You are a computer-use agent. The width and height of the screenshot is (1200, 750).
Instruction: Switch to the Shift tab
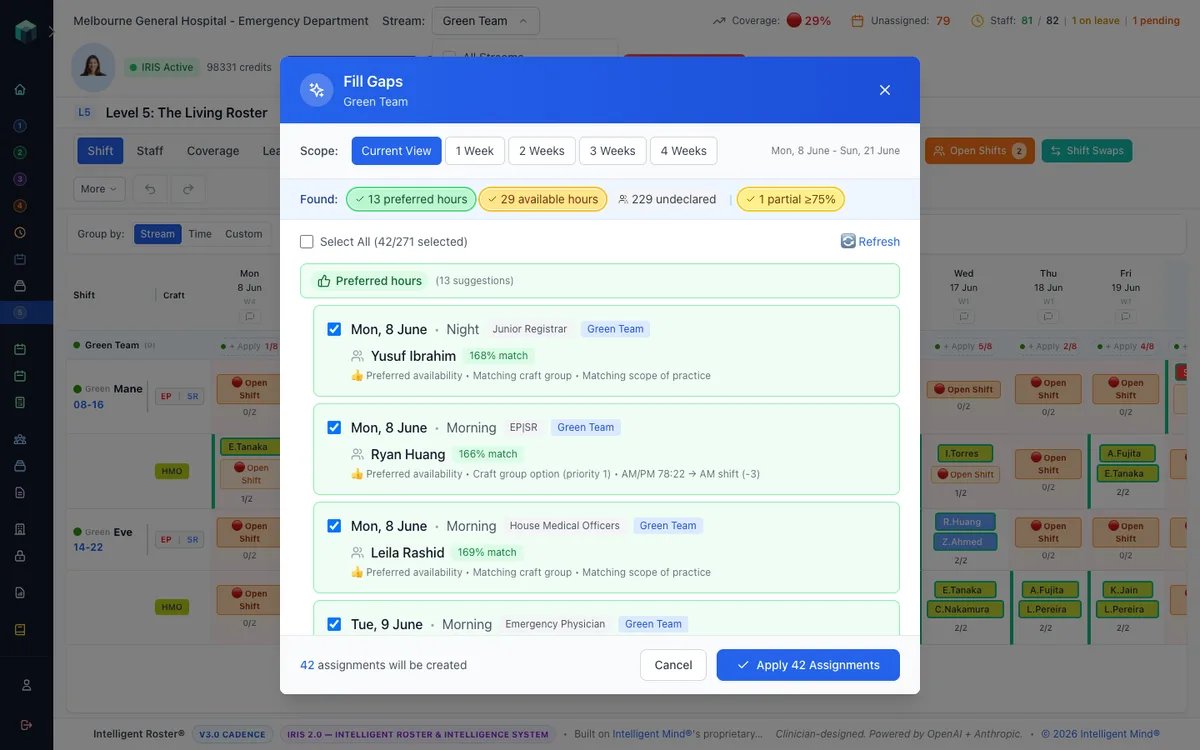(100, 151)
